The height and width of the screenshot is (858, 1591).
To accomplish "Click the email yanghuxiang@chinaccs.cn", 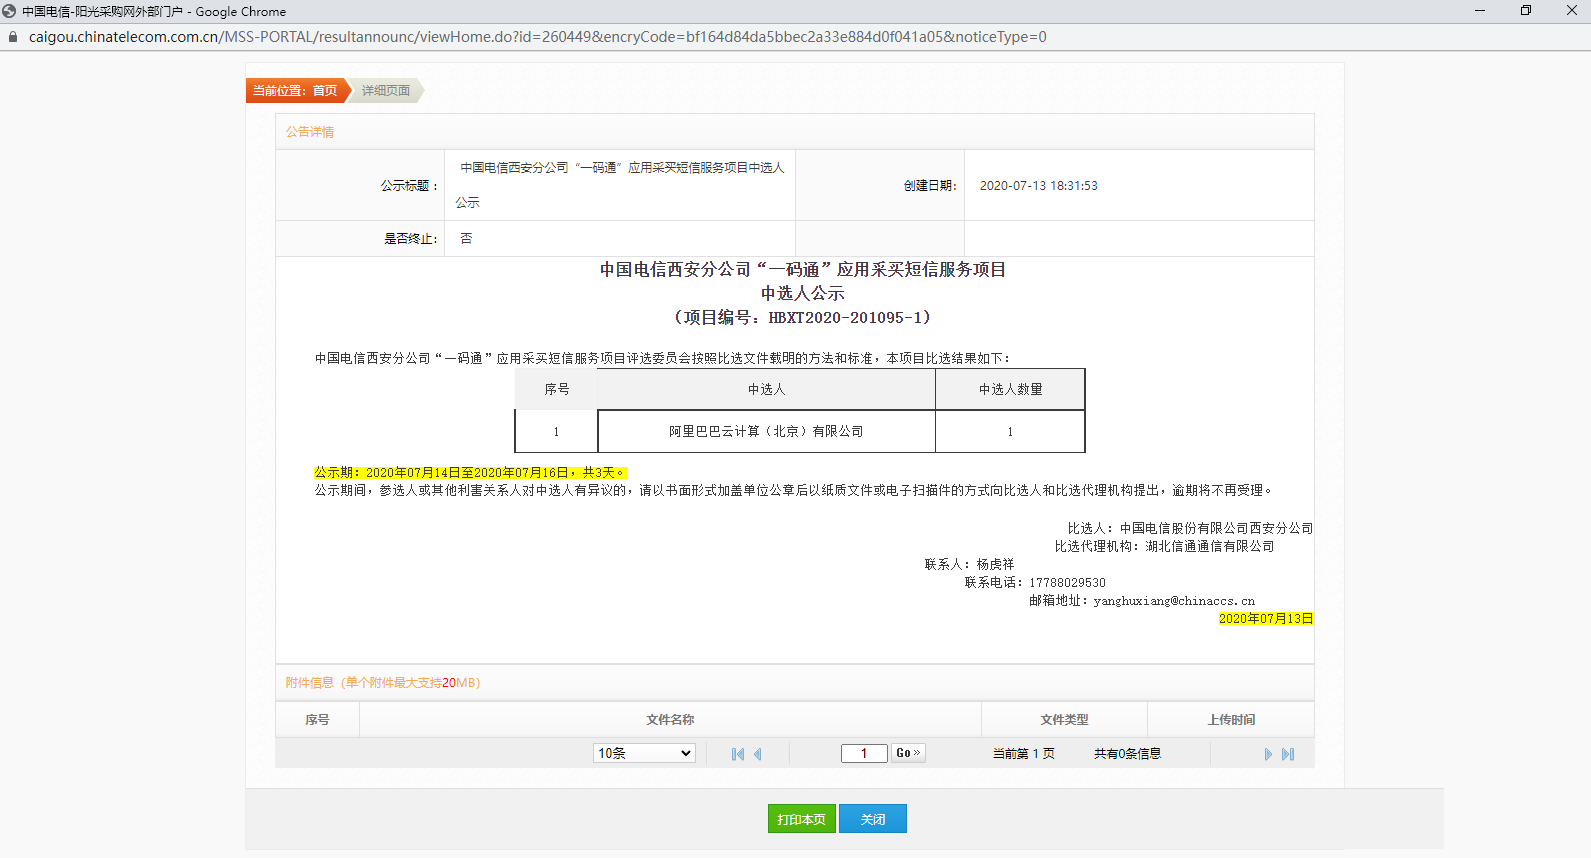I will pyautogui.click(x=1174, y=601).
